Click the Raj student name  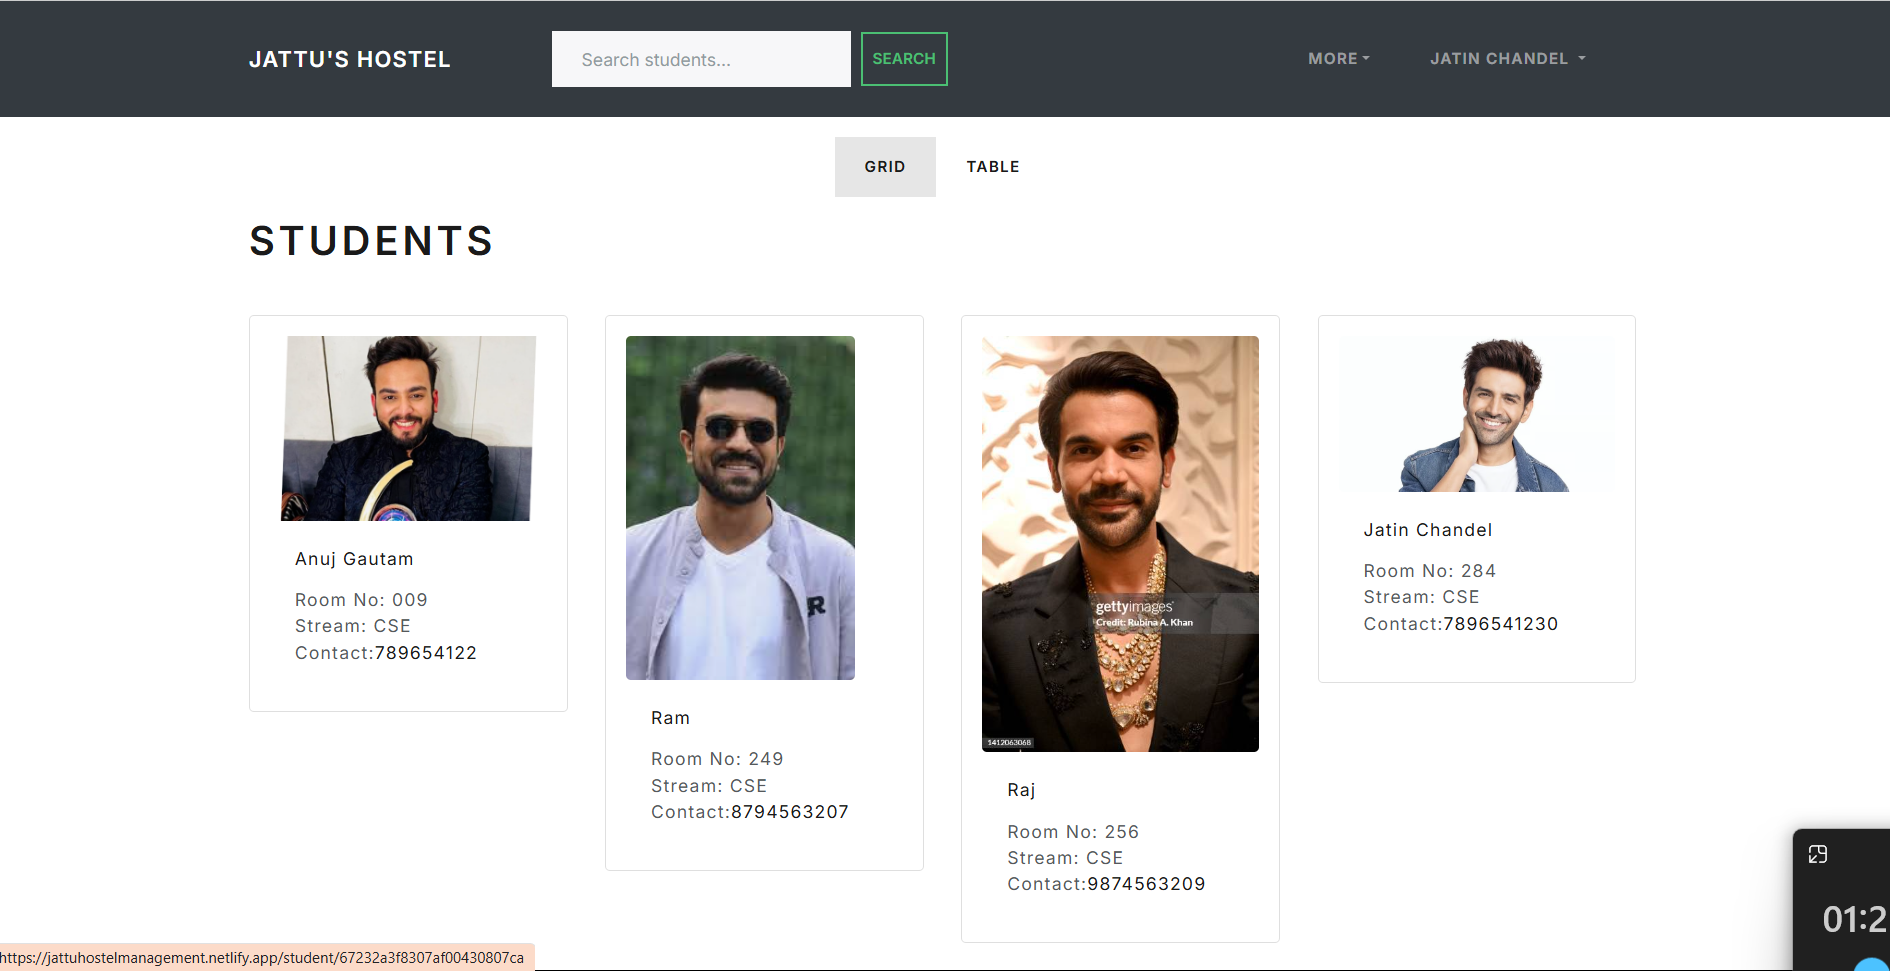coord(1021,790)
